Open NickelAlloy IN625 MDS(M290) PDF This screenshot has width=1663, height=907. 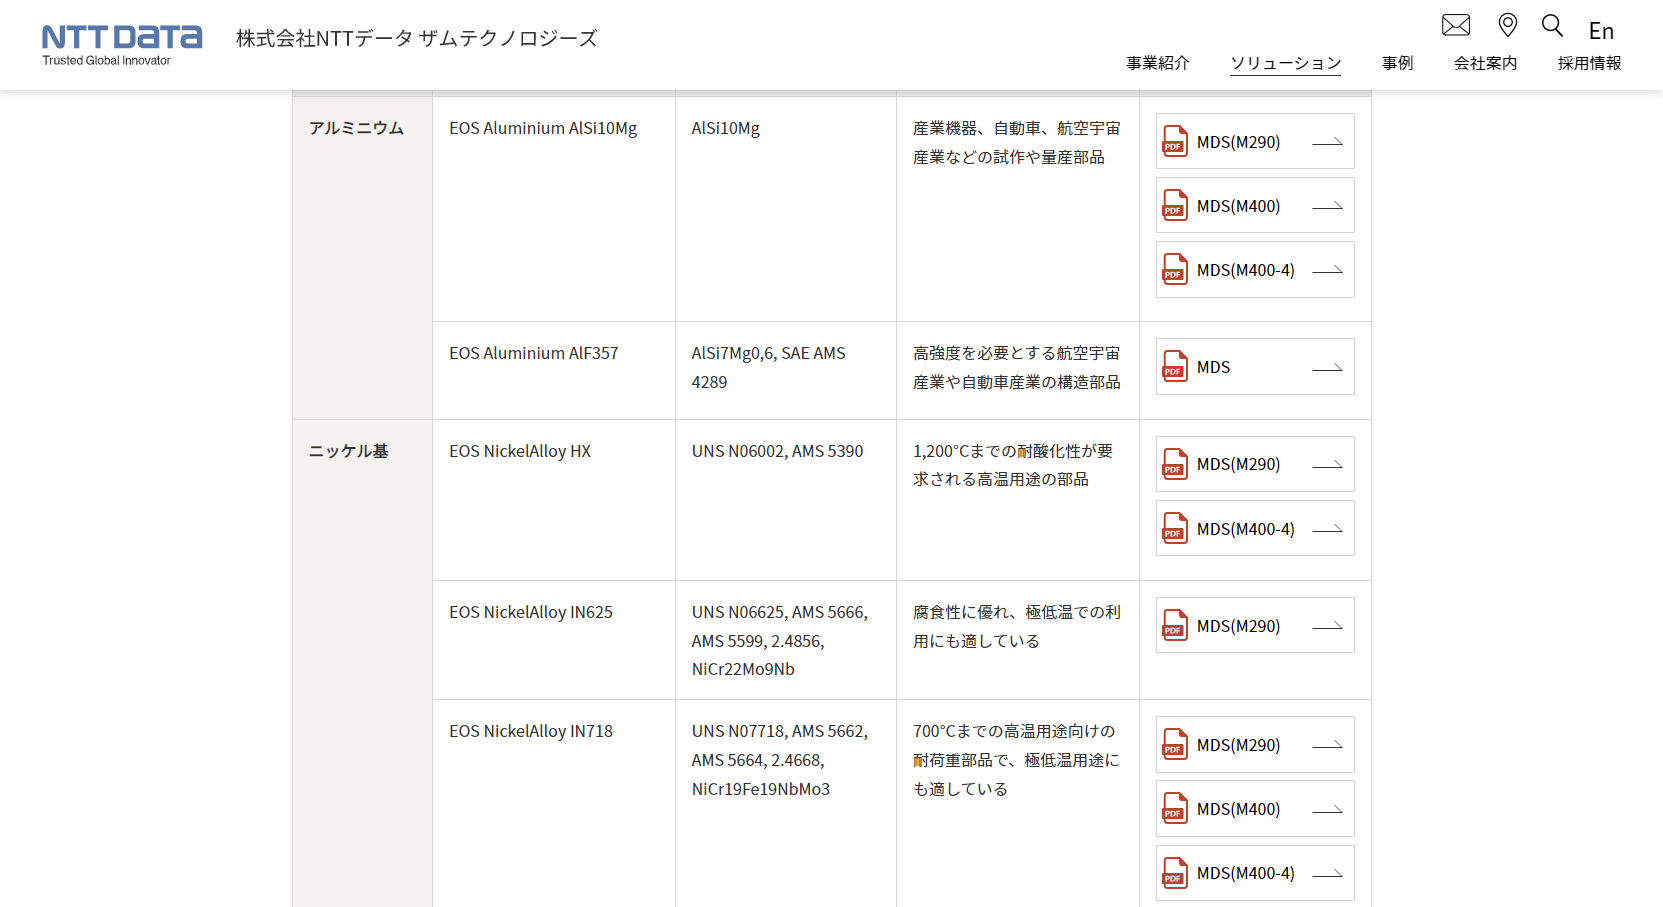tap(1255, 625)
